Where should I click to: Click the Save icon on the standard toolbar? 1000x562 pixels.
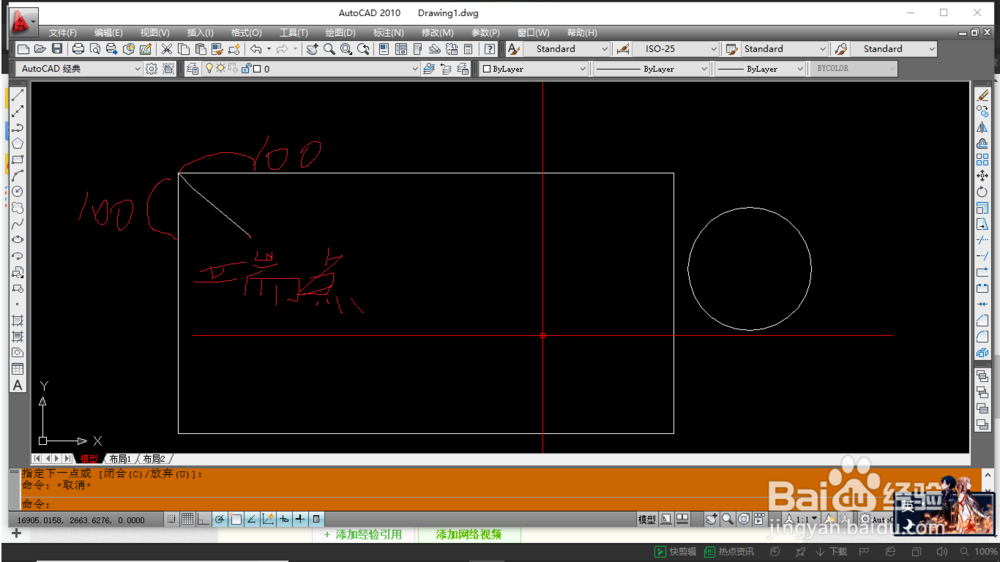(57, 49)
